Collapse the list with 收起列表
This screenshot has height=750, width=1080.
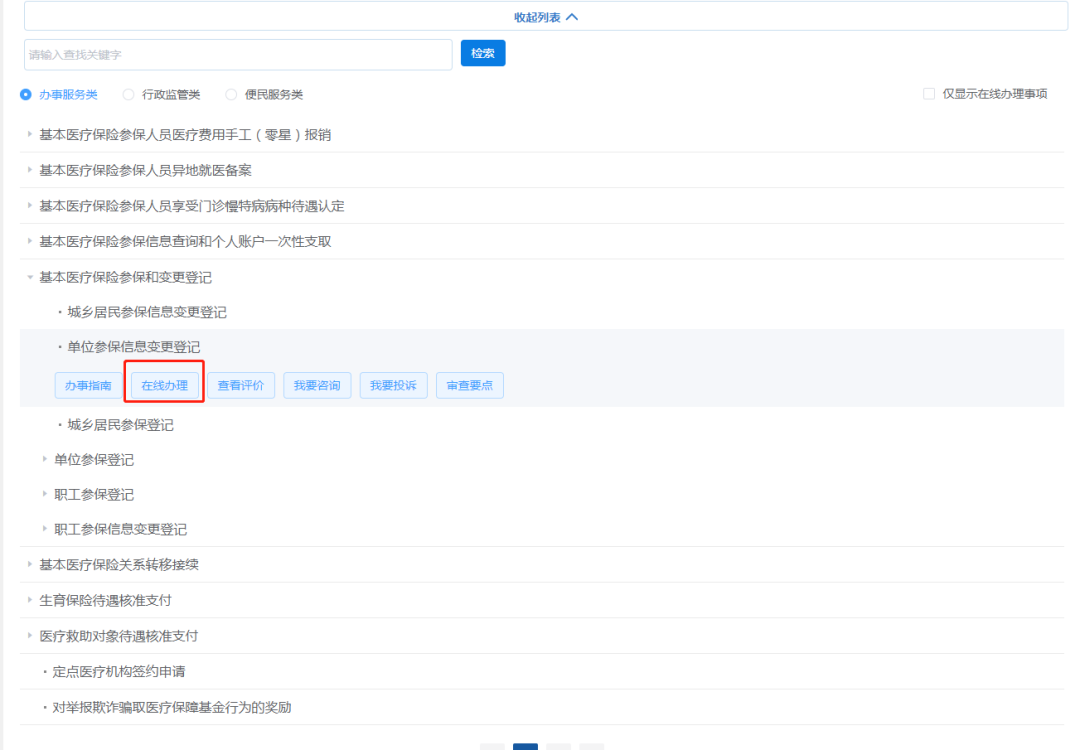click(546, 17)
